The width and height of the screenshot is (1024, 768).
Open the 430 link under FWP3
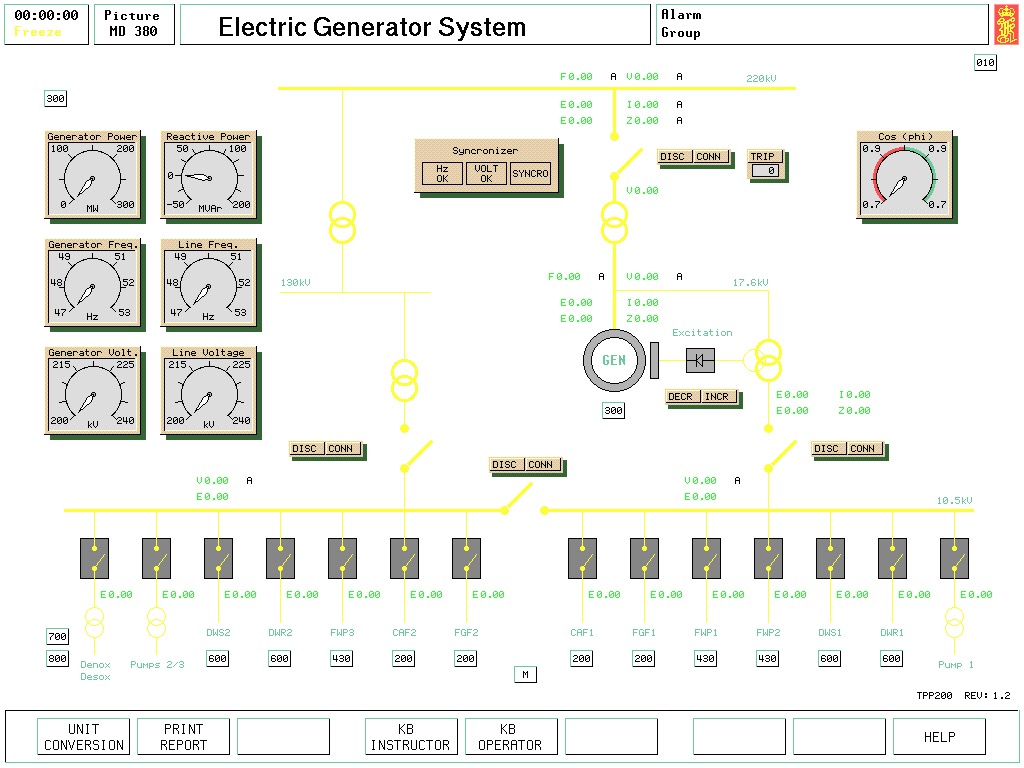(342, 658)
